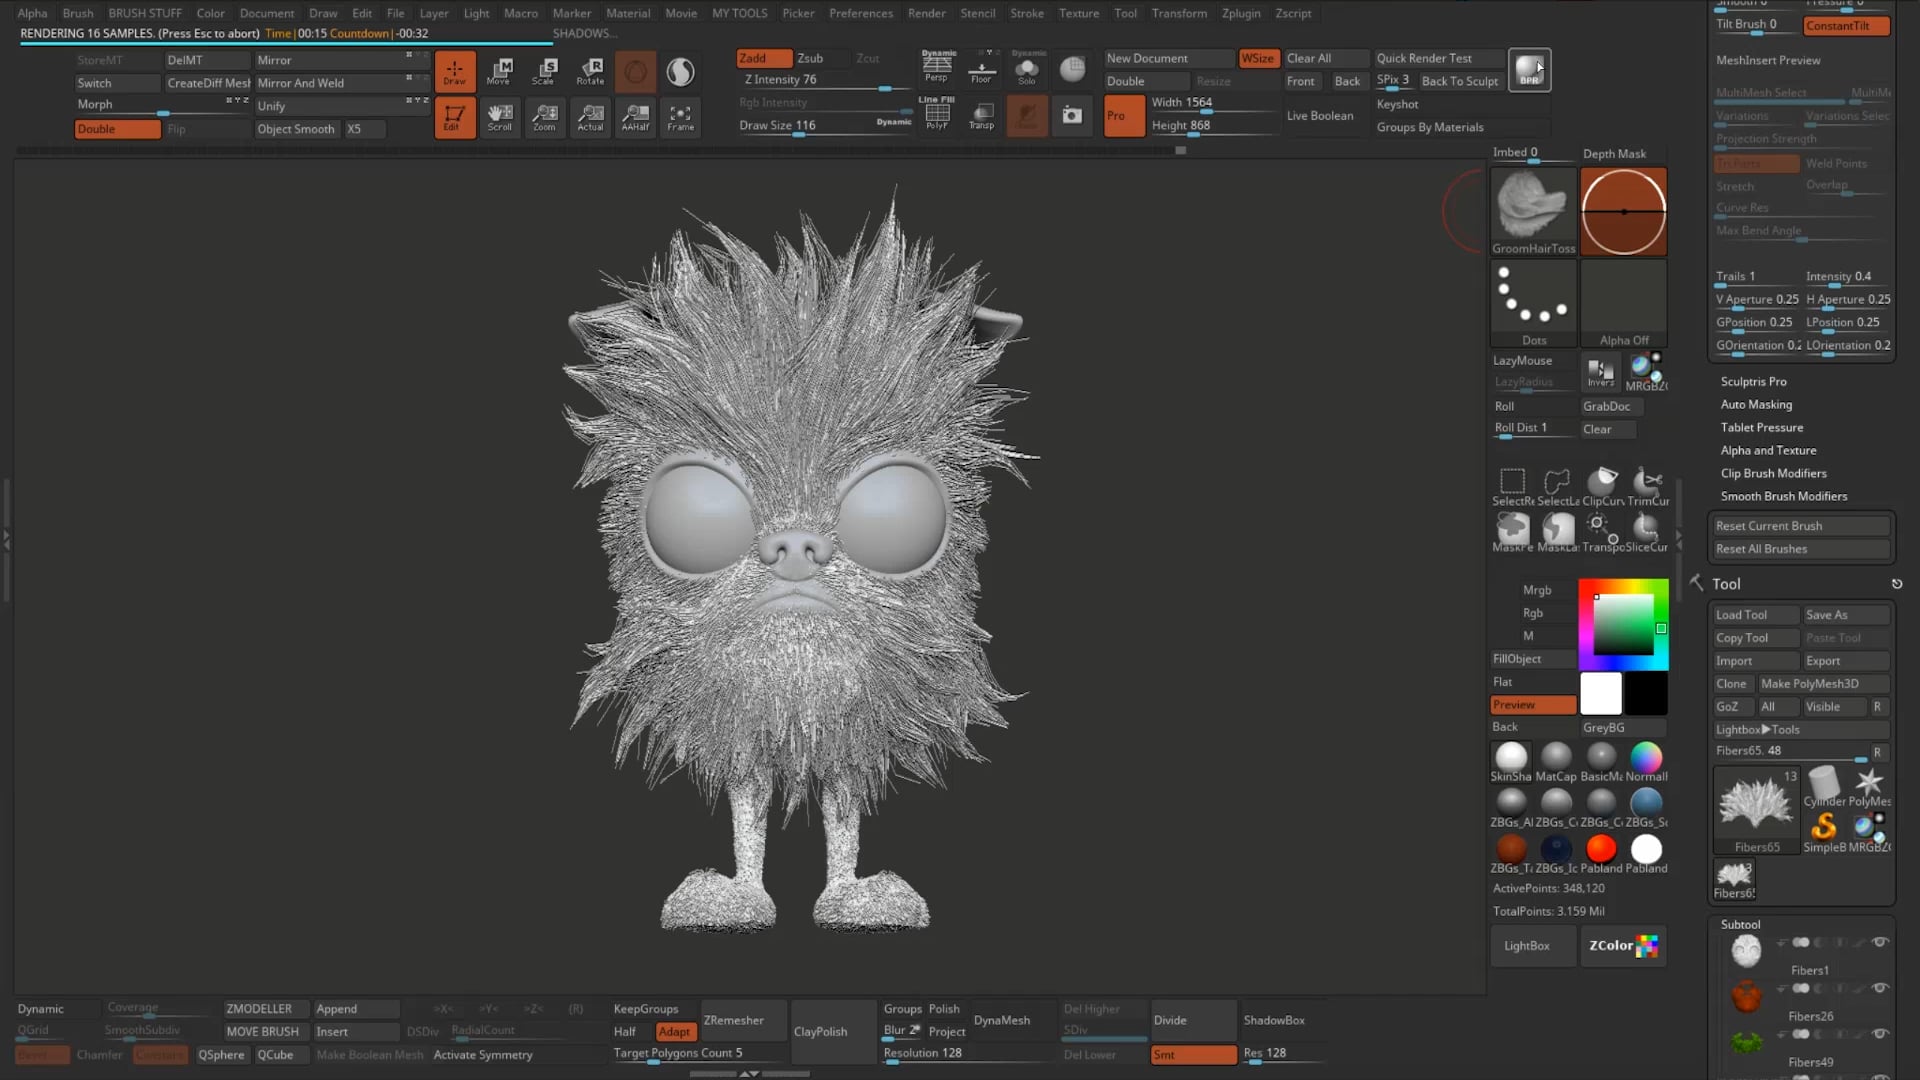
Task: Select the SliceCurve brush icon
Action: [1647, 532]
